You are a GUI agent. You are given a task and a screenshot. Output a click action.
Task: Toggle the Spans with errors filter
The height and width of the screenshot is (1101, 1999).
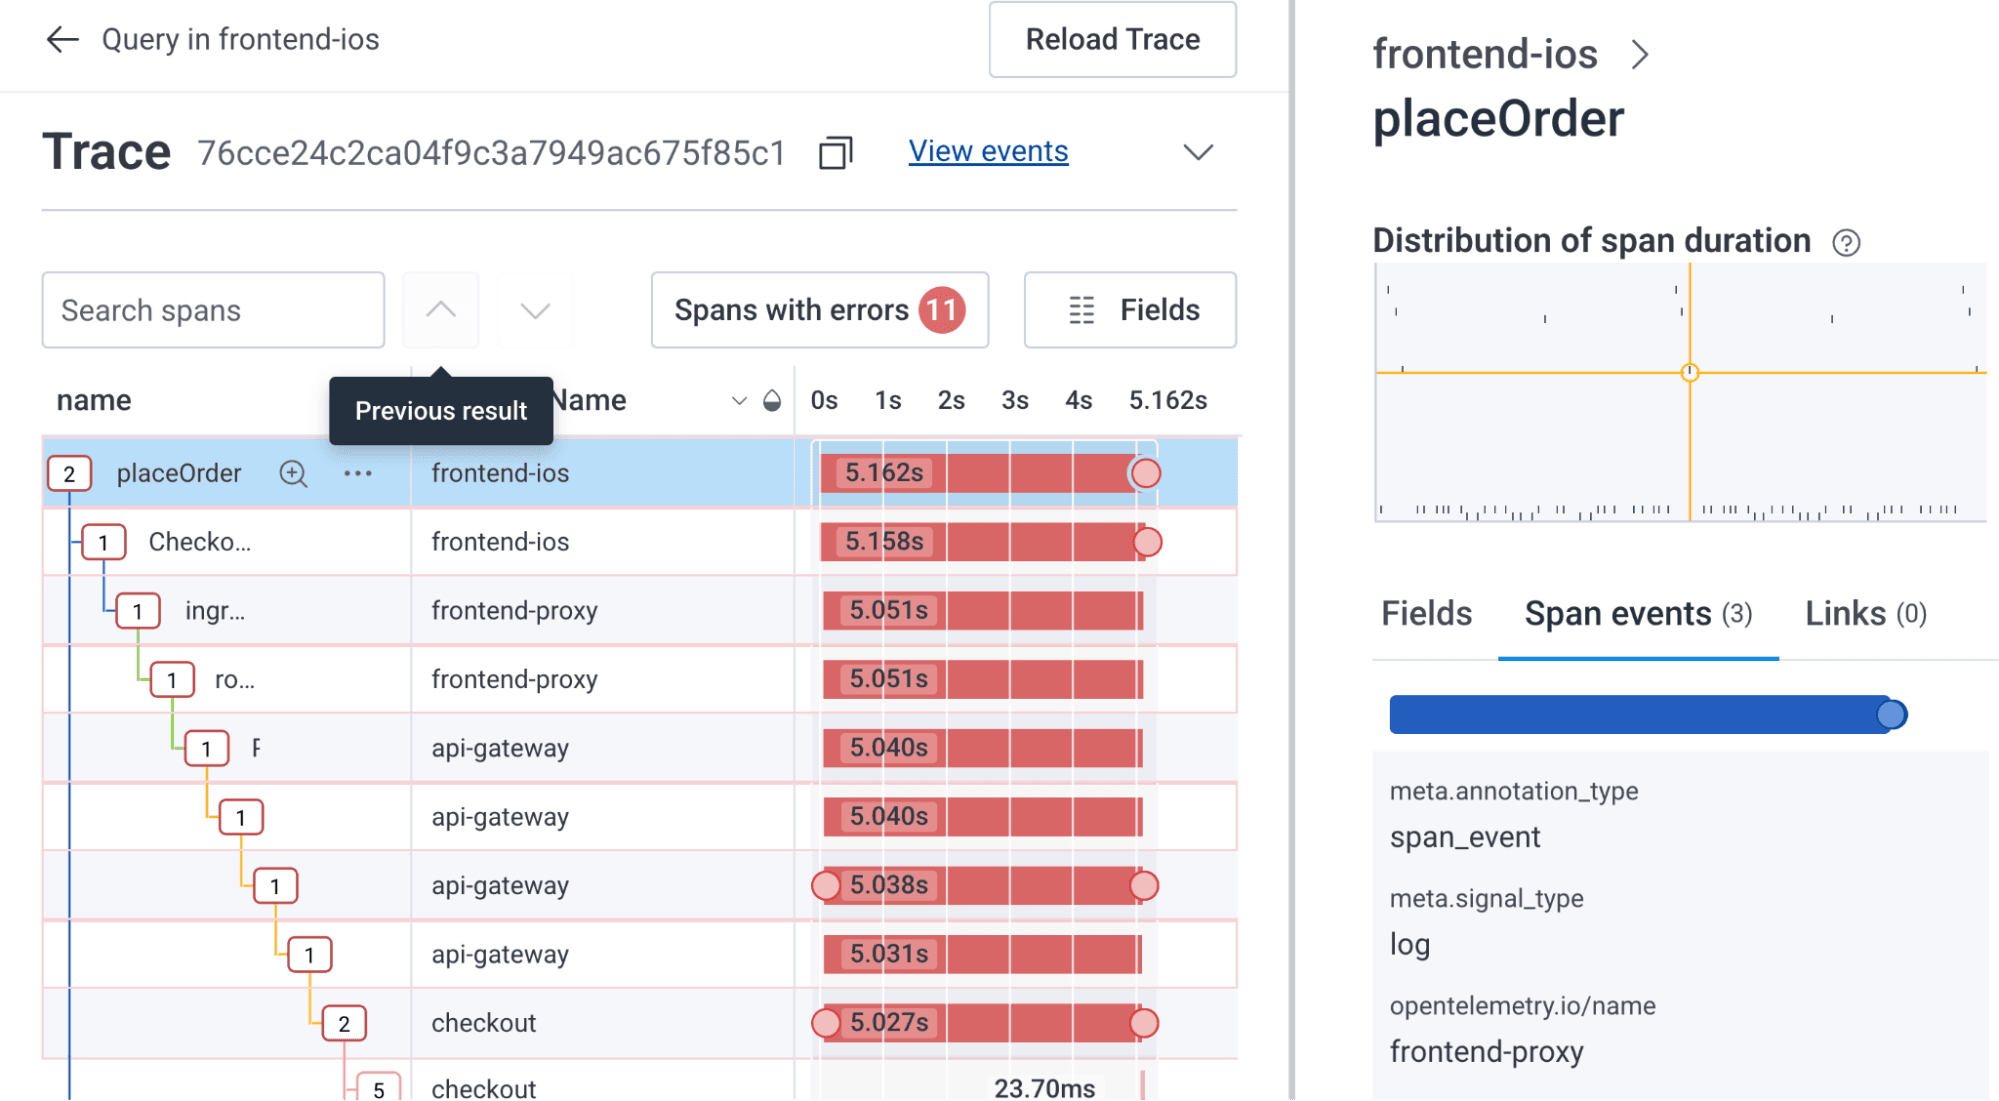point(819,310)
